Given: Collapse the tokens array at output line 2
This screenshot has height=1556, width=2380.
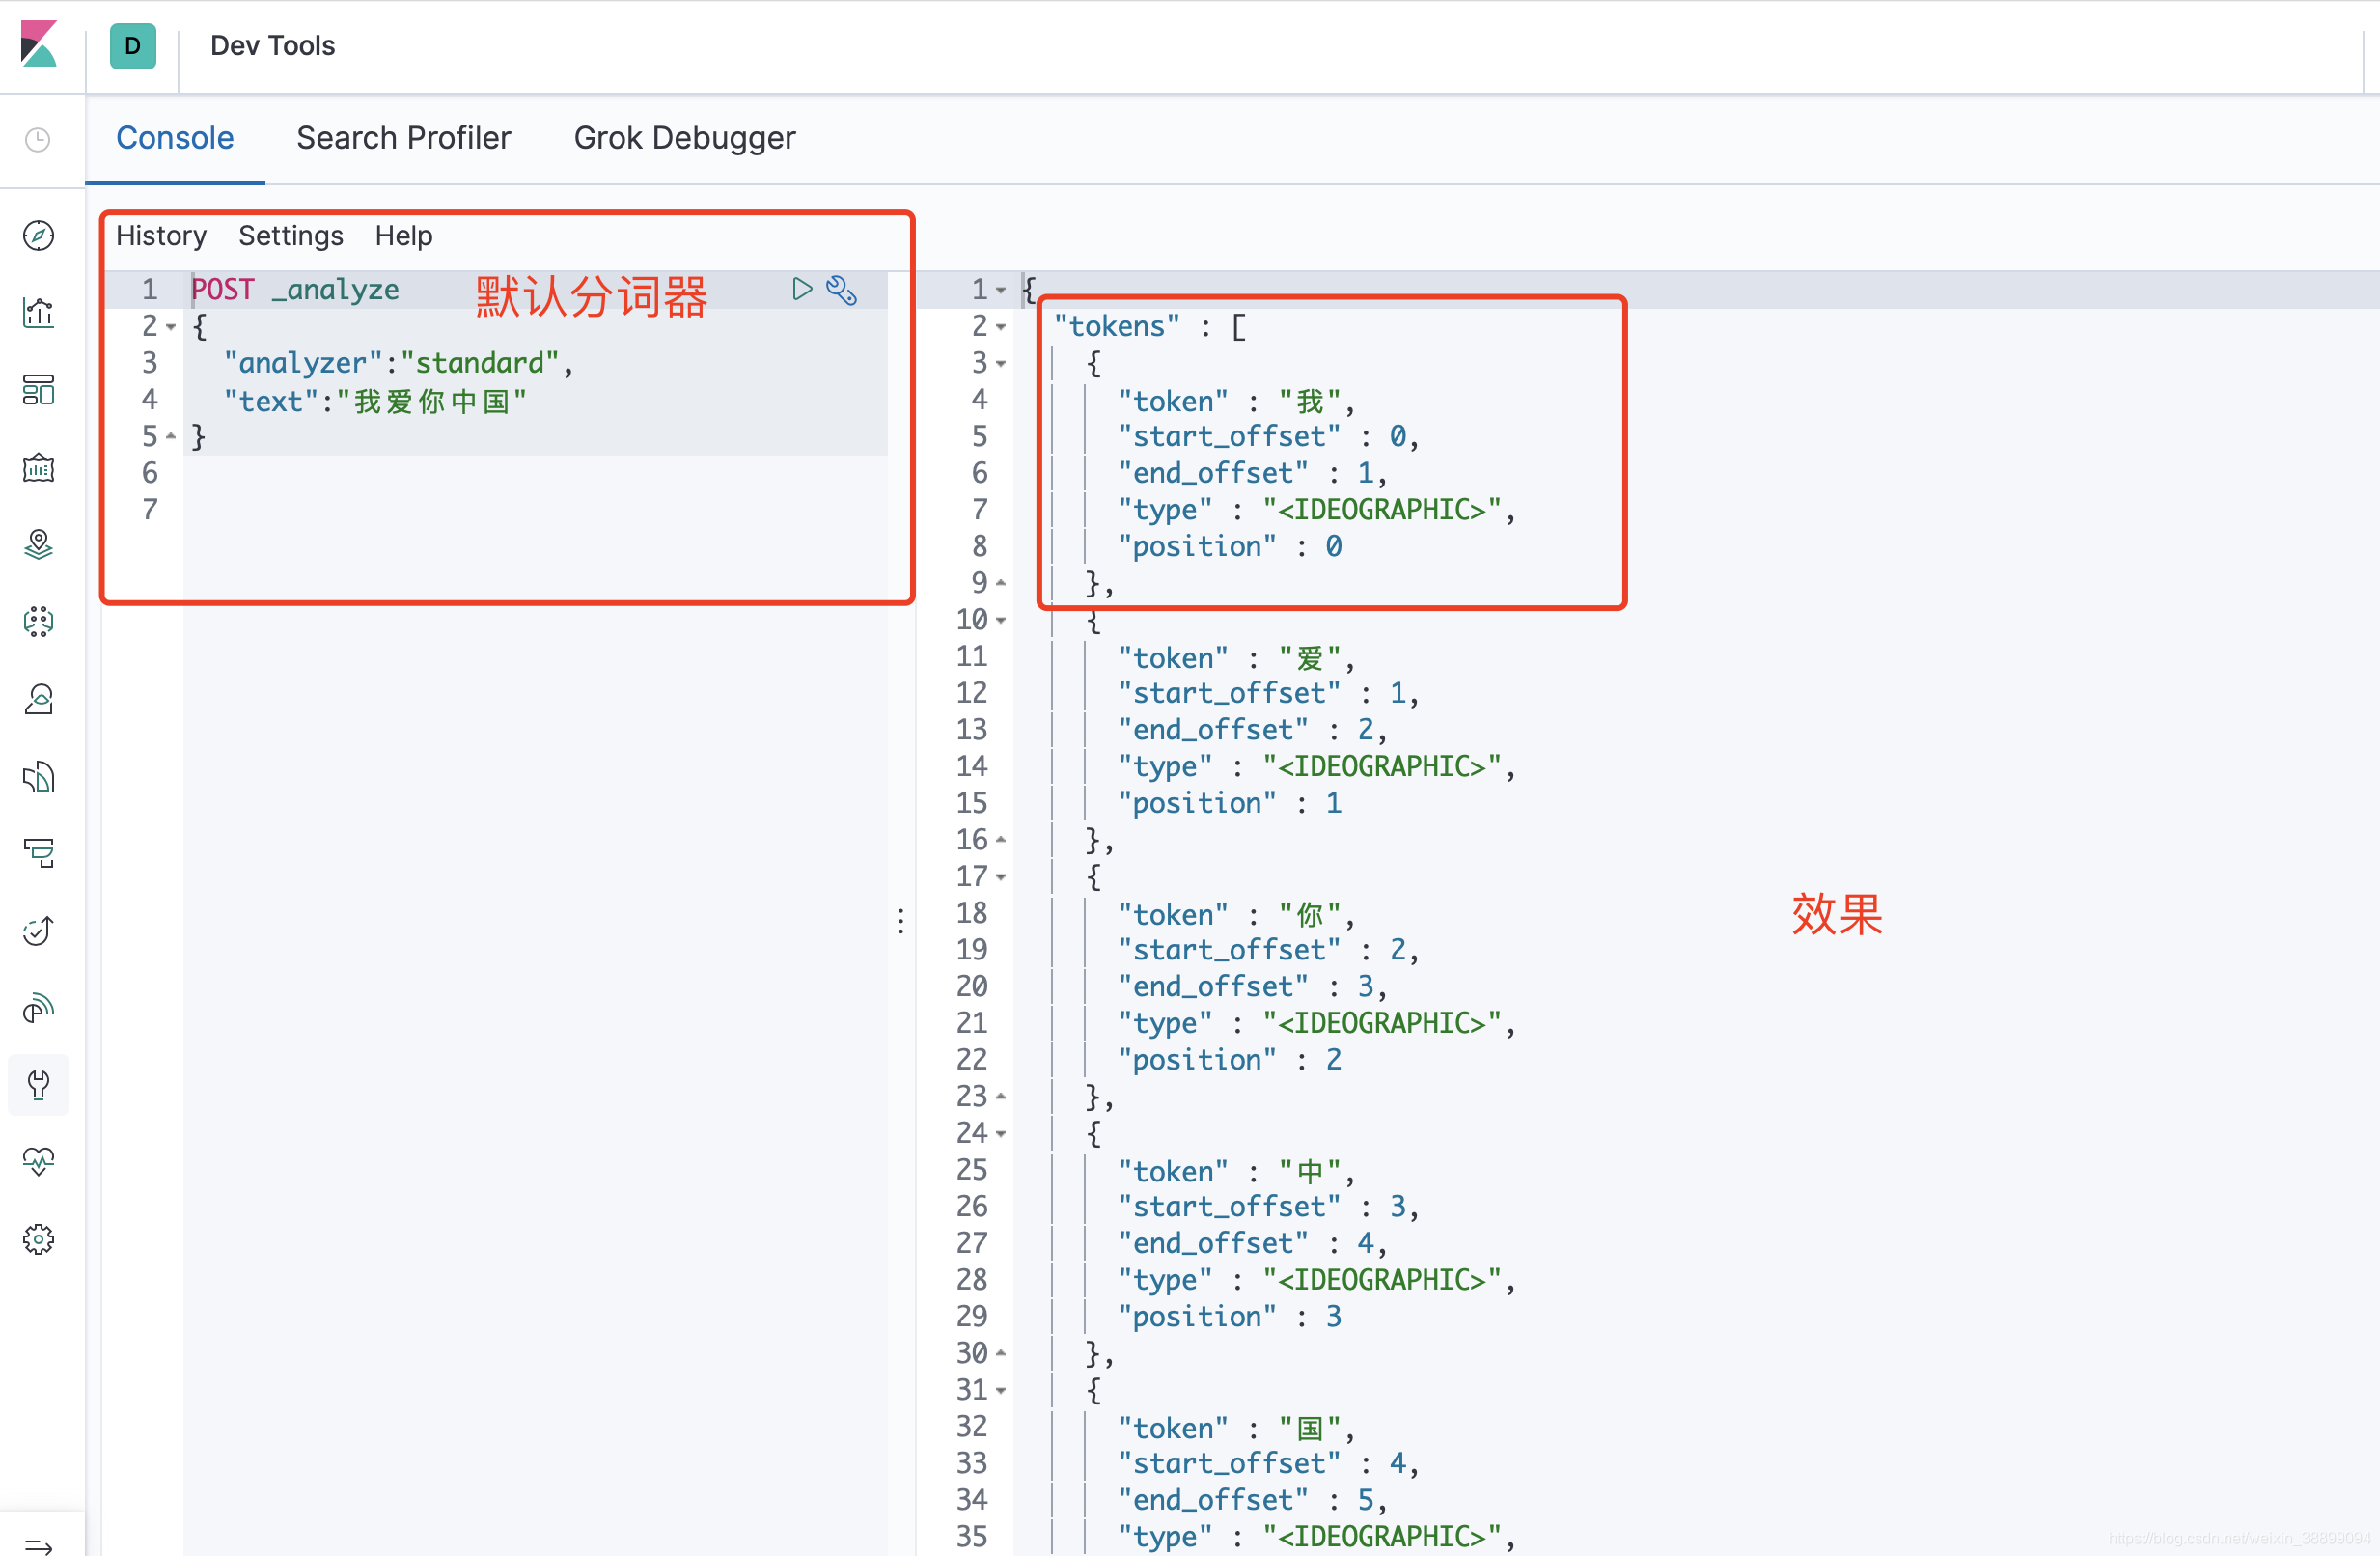Looking at the screenshot, I should 1001,327.
